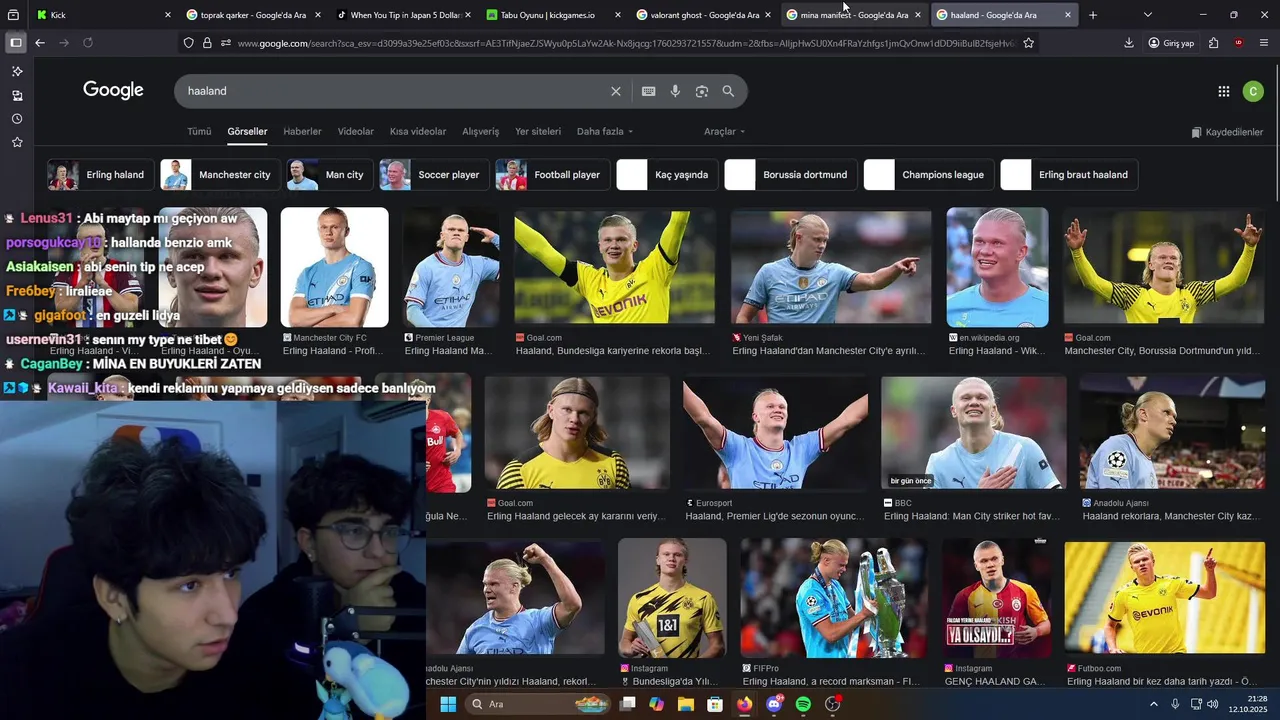1280x720 pixels.
Task: Click the Giriş yap sign-in button
Action: coord(1171,43)
